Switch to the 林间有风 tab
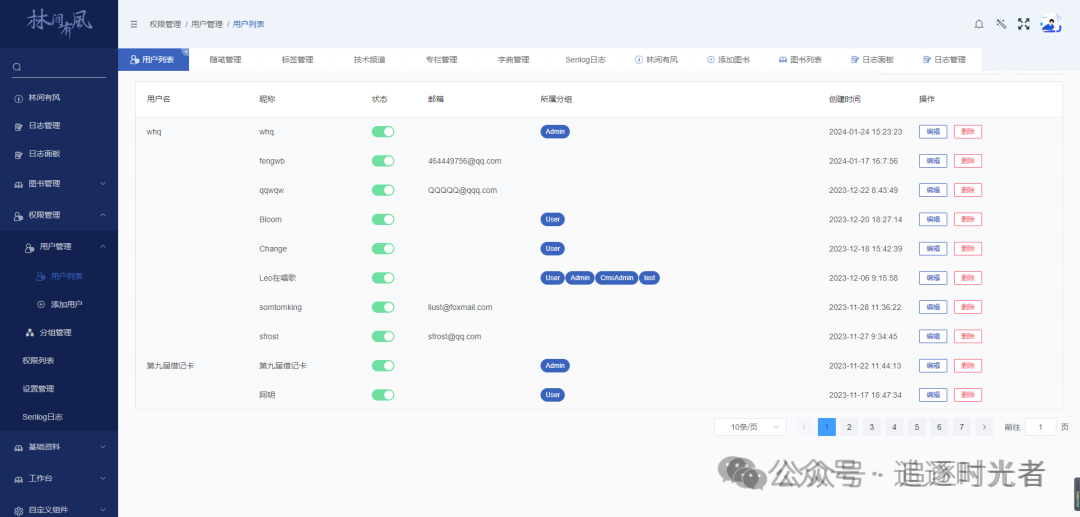 pyautogui.click(x=657, y=60)
